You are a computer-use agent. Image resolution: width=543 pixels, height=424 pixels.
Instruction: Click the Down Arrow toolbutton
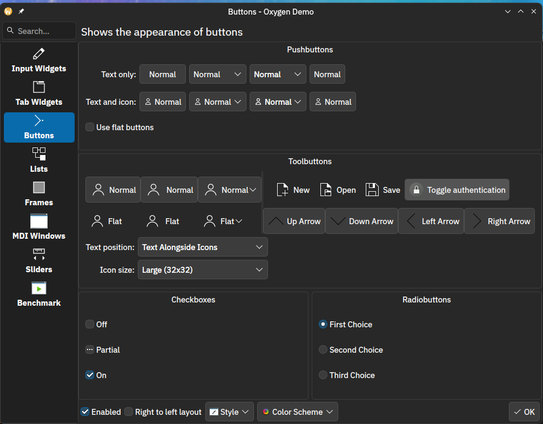[x=362, y=221]
